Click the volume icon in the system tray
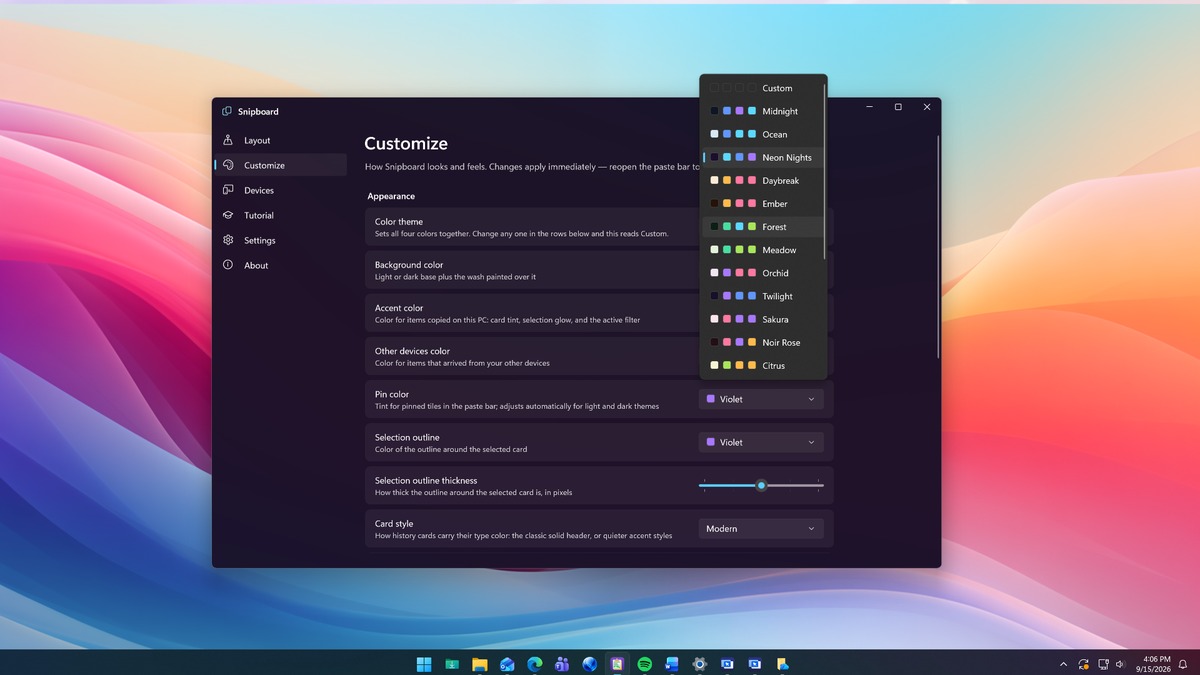This screenshot has width=1200, height=675. tap(1120, 664)
